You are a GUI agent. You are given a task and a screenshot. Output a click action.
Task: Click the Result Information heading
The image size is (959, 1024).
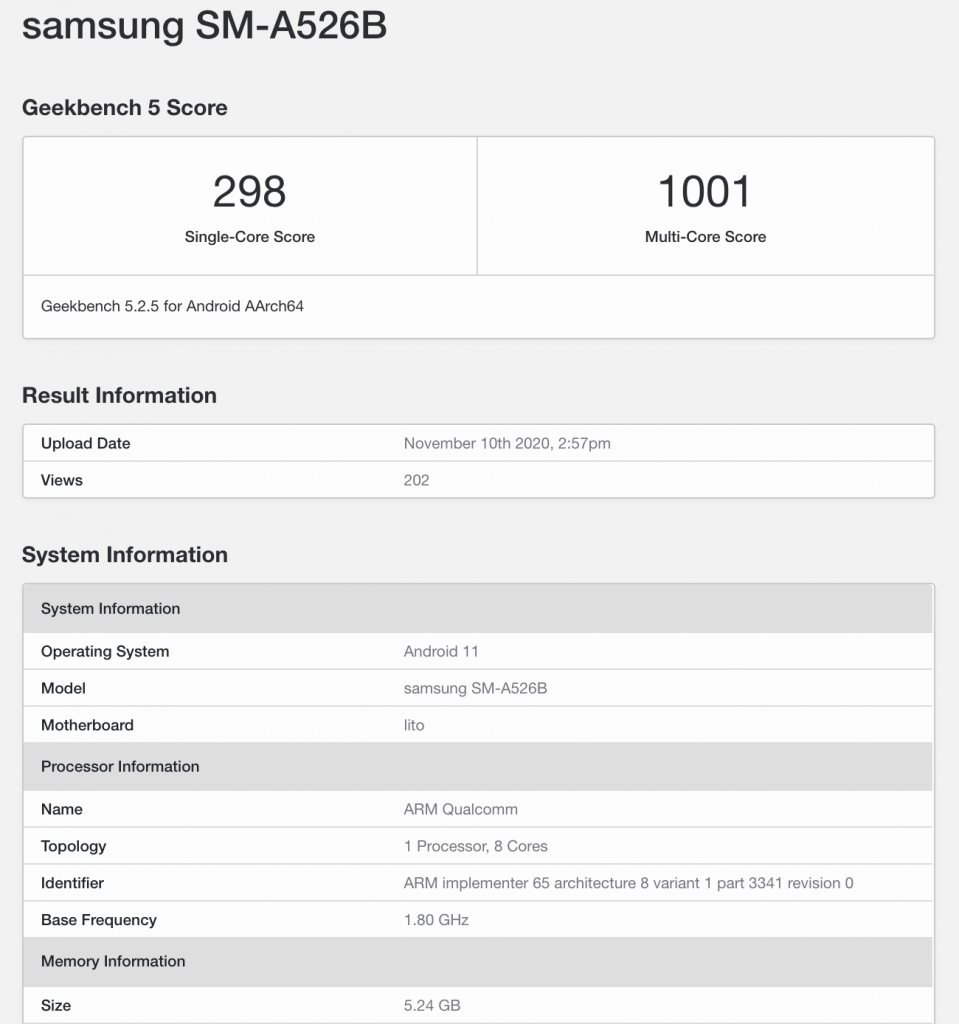tap(119, 395)
